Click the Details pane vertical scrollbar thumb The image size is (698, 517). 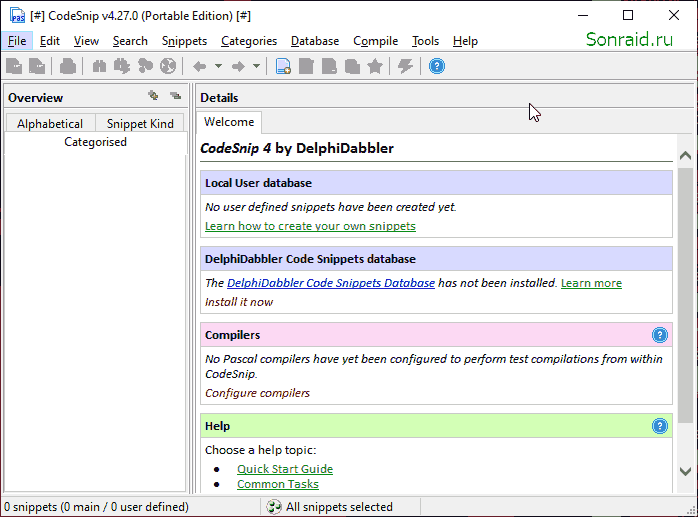[x=686, y=296]
